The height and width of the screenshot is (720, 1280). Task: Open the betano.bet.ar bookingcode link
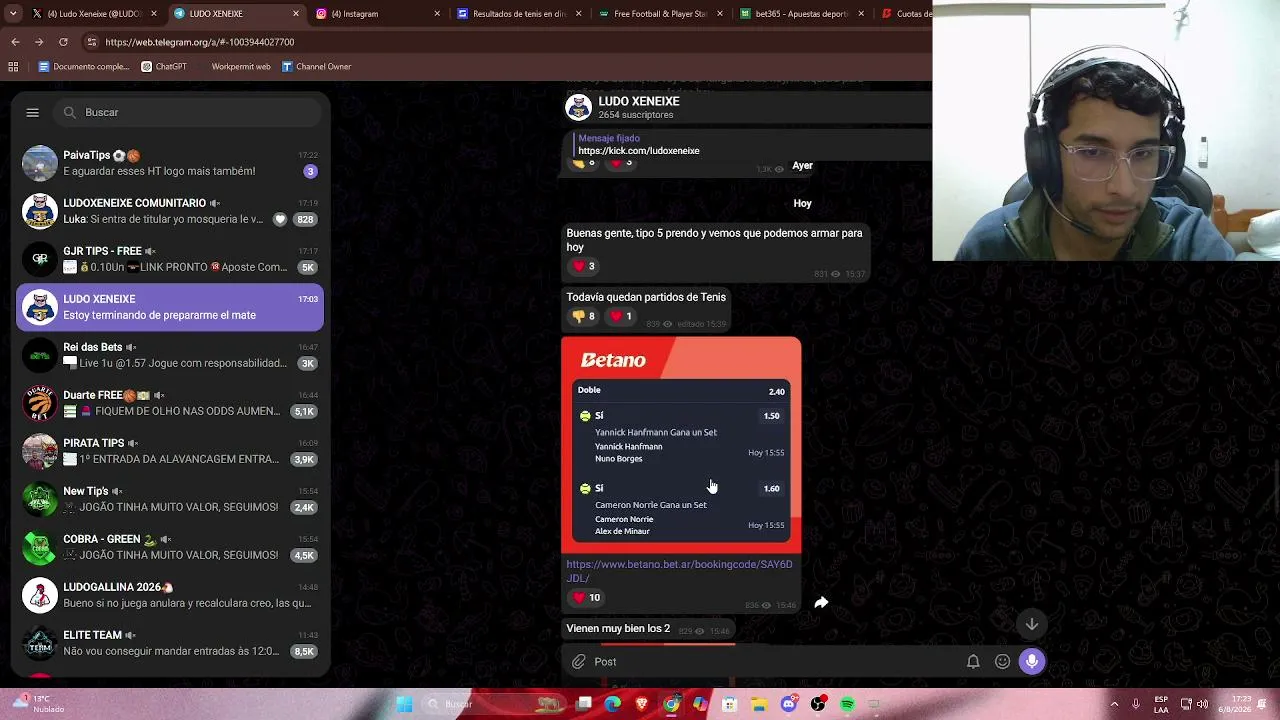[x=679, y=571]
